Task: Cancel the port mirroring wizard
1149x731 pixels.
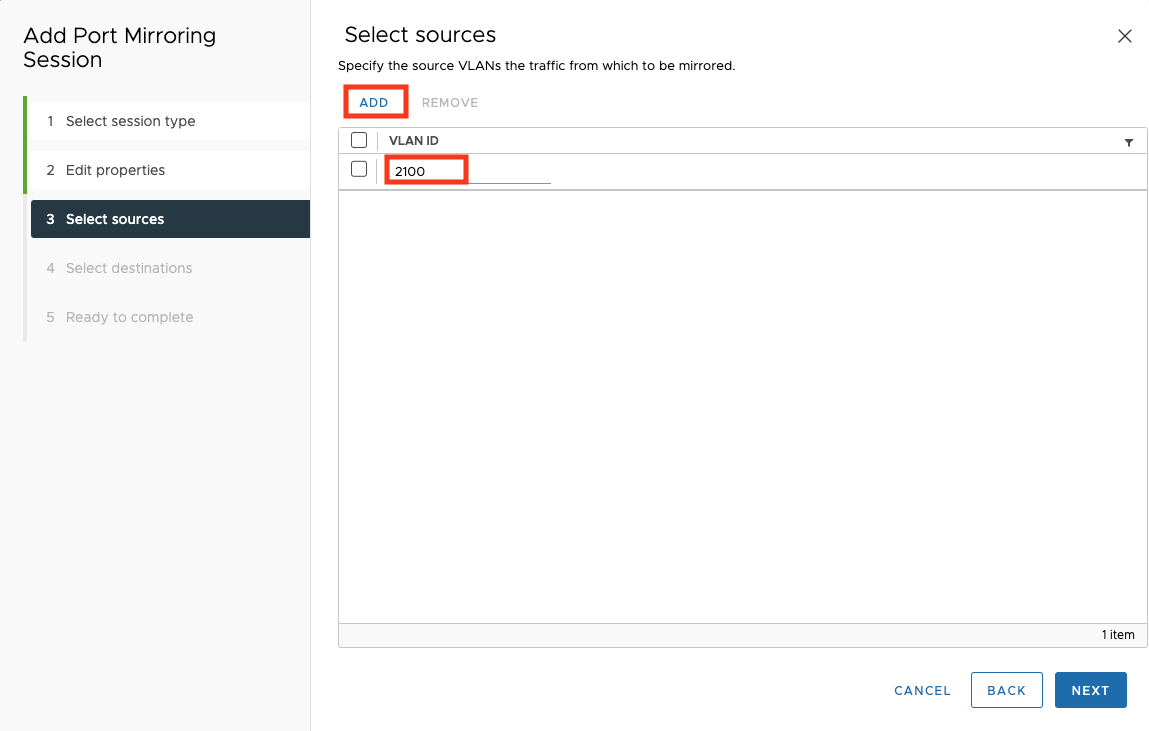Action: 922,690
